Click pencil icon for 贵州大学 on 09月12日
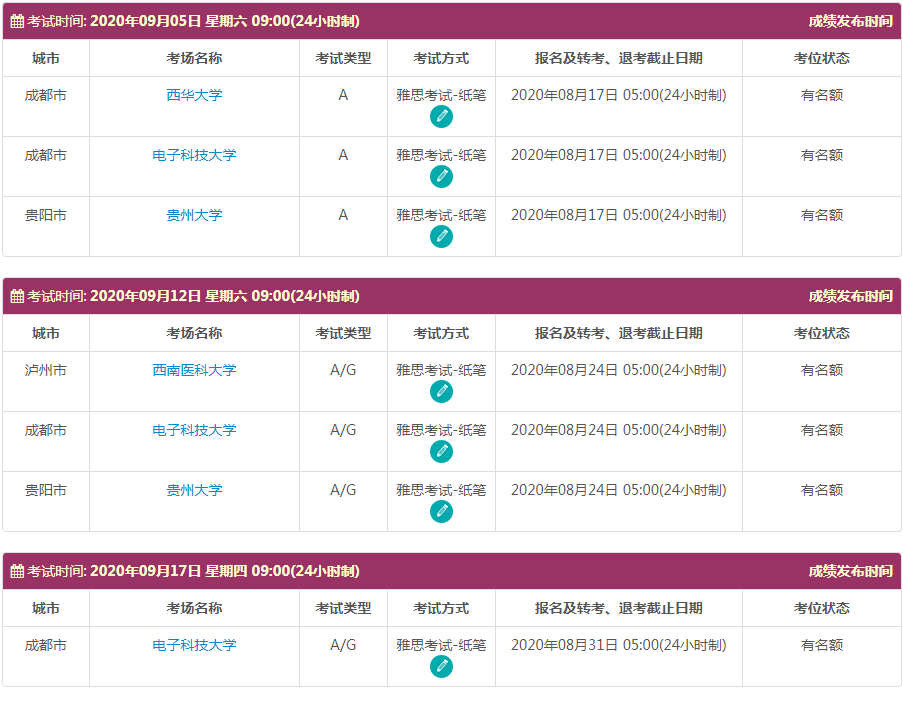 pos(441,512)
